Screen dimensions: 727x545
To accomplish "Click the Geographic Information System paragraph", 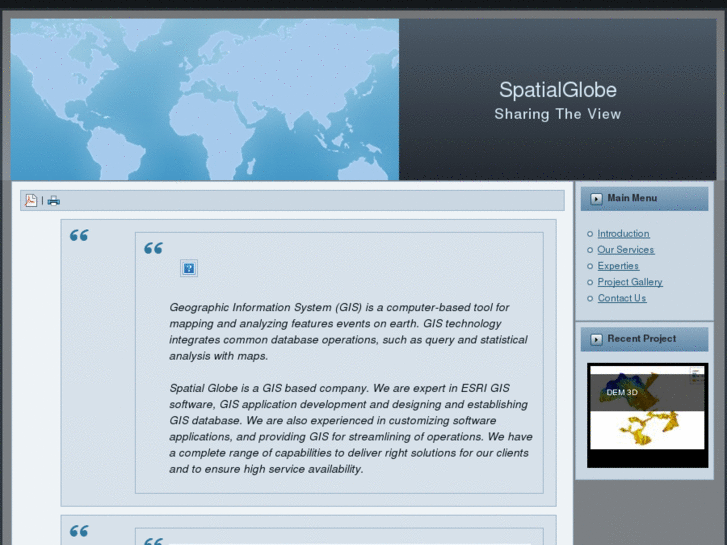I will [x=348, y=332].
